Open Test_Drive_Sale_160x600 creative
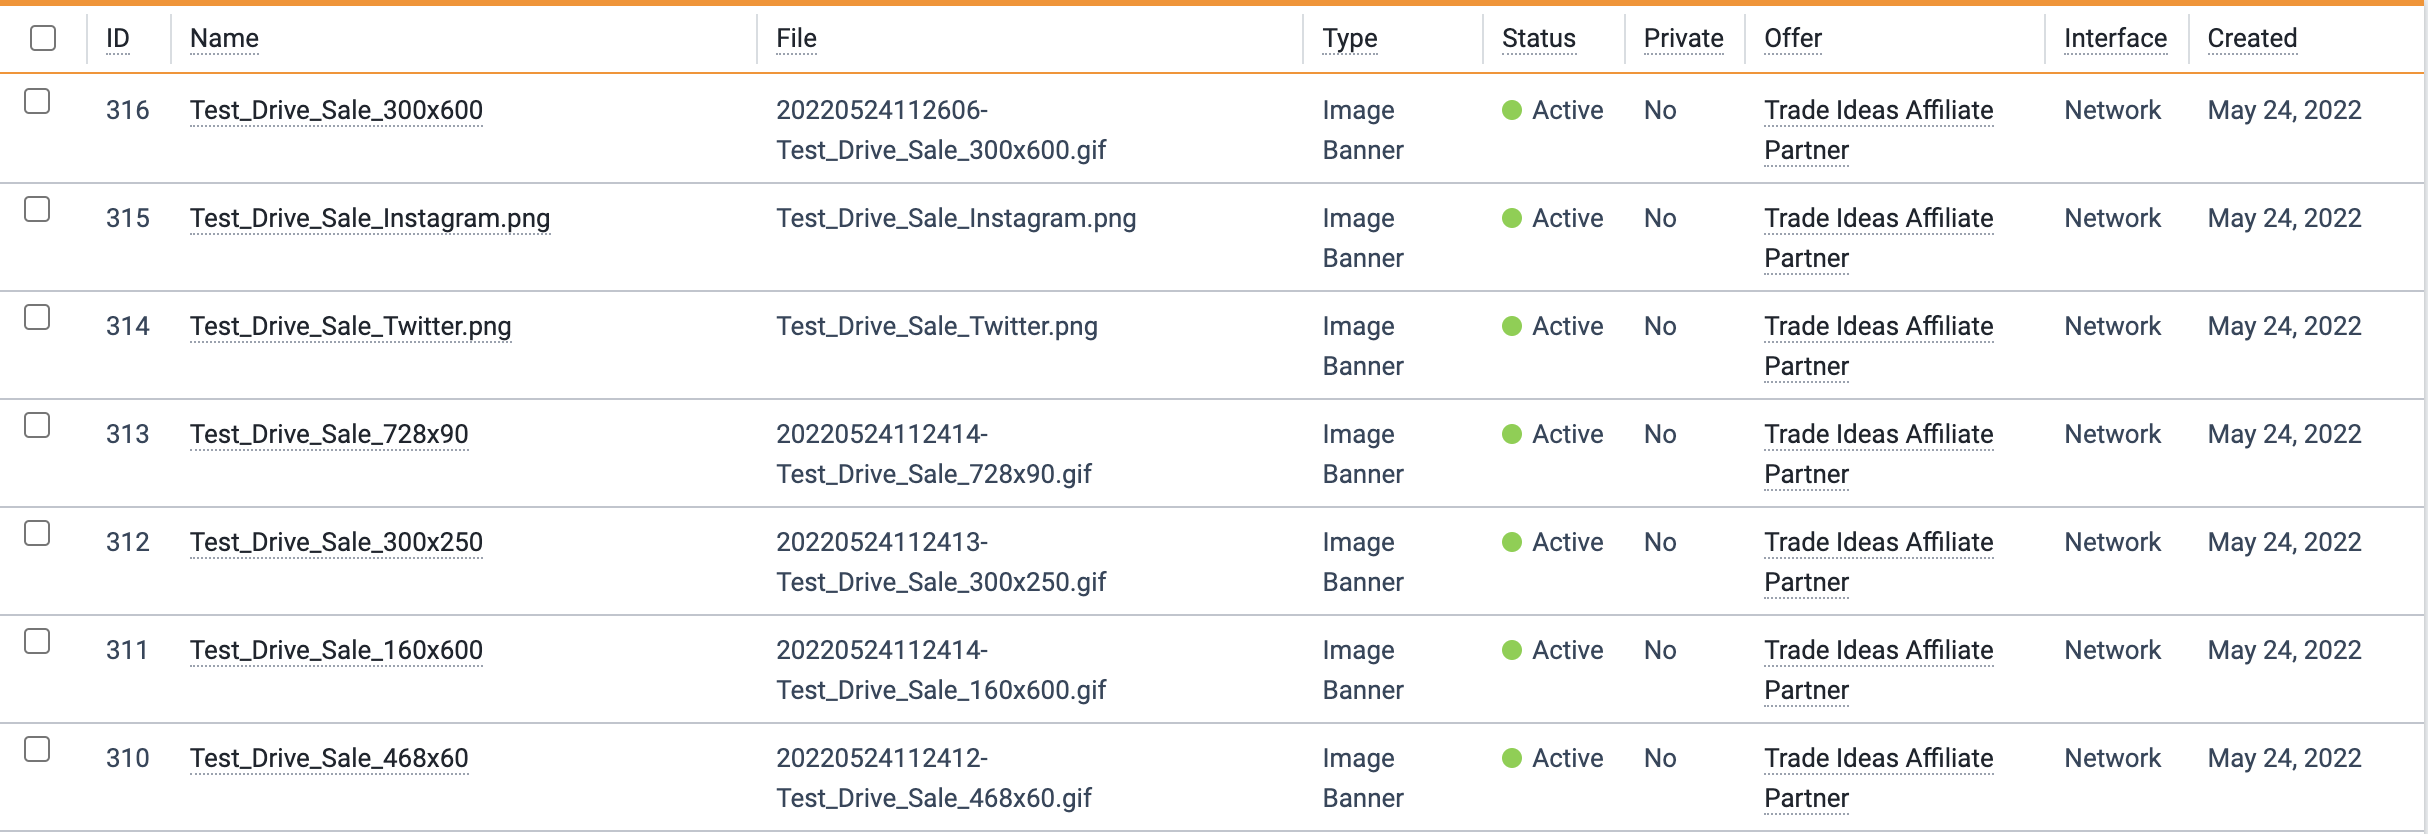 pyautogui.click(x=336, y=650)
